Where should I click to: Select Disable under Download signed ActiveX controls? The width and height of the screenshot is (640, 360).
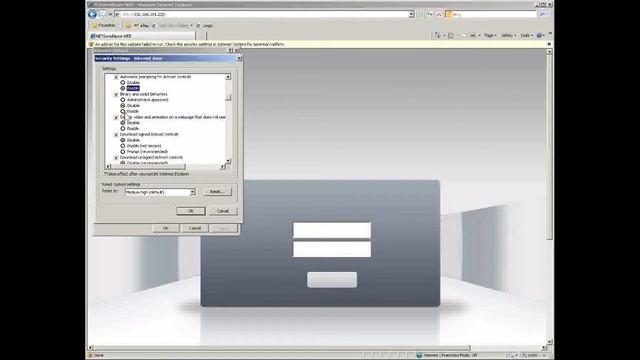pyautogui.click(x=122, y=140)
